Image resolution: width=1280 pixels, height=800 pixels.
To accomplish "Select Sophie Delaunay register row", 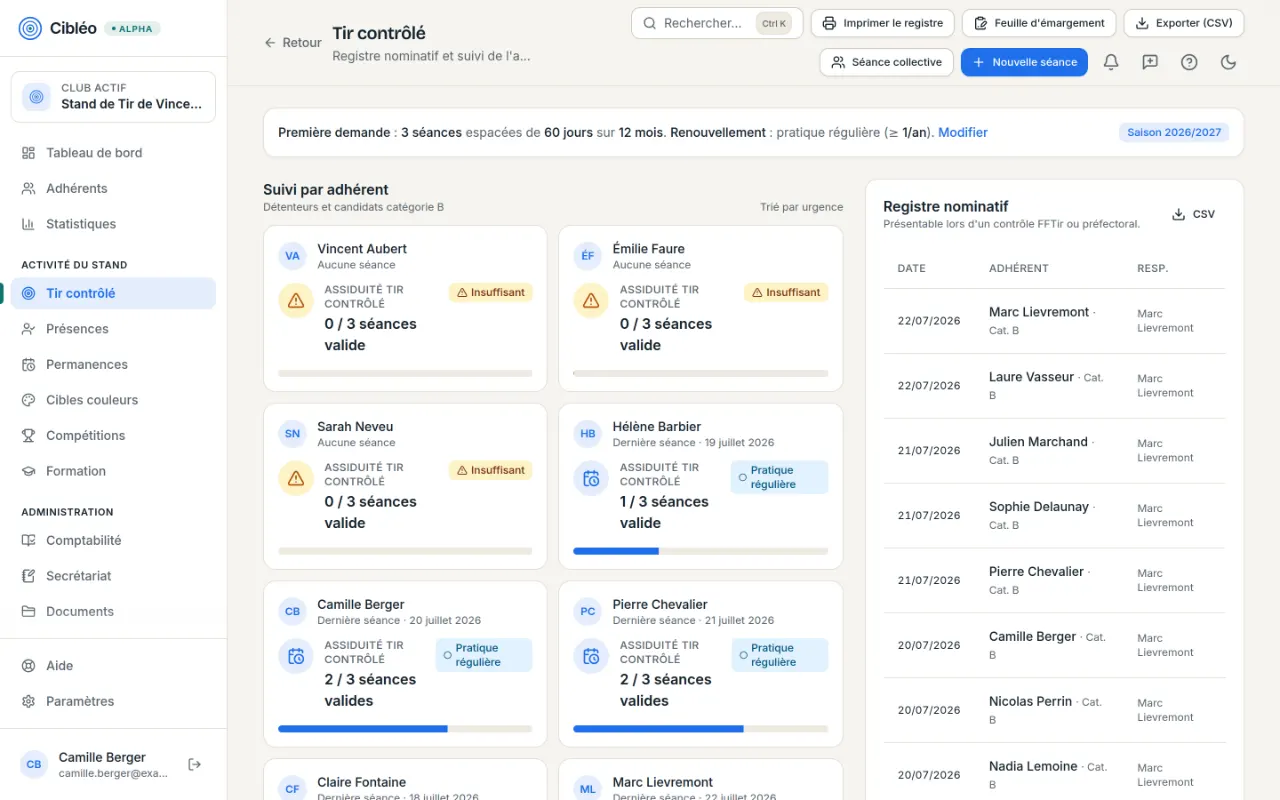I will point(1054,516).
